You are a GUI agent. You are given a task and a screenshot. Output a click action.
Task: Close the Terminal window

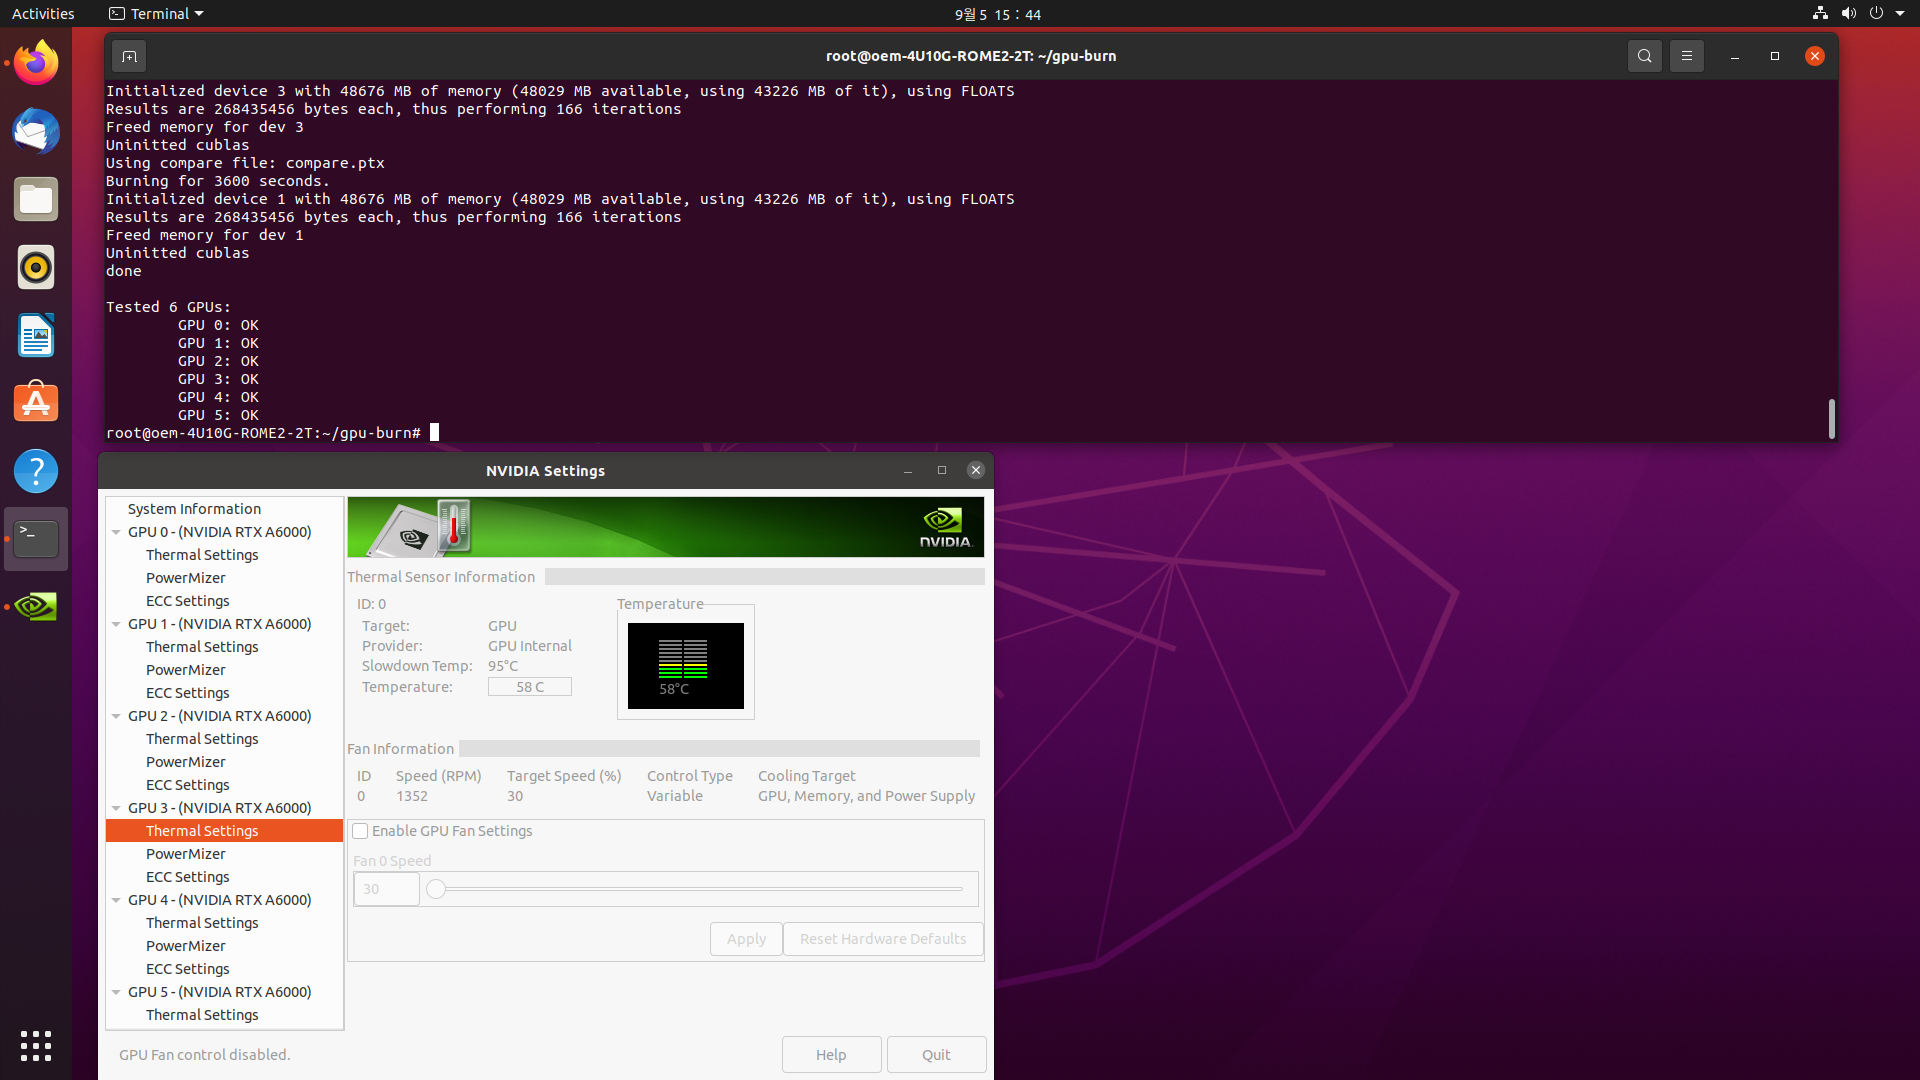(x=1815, y=56)
